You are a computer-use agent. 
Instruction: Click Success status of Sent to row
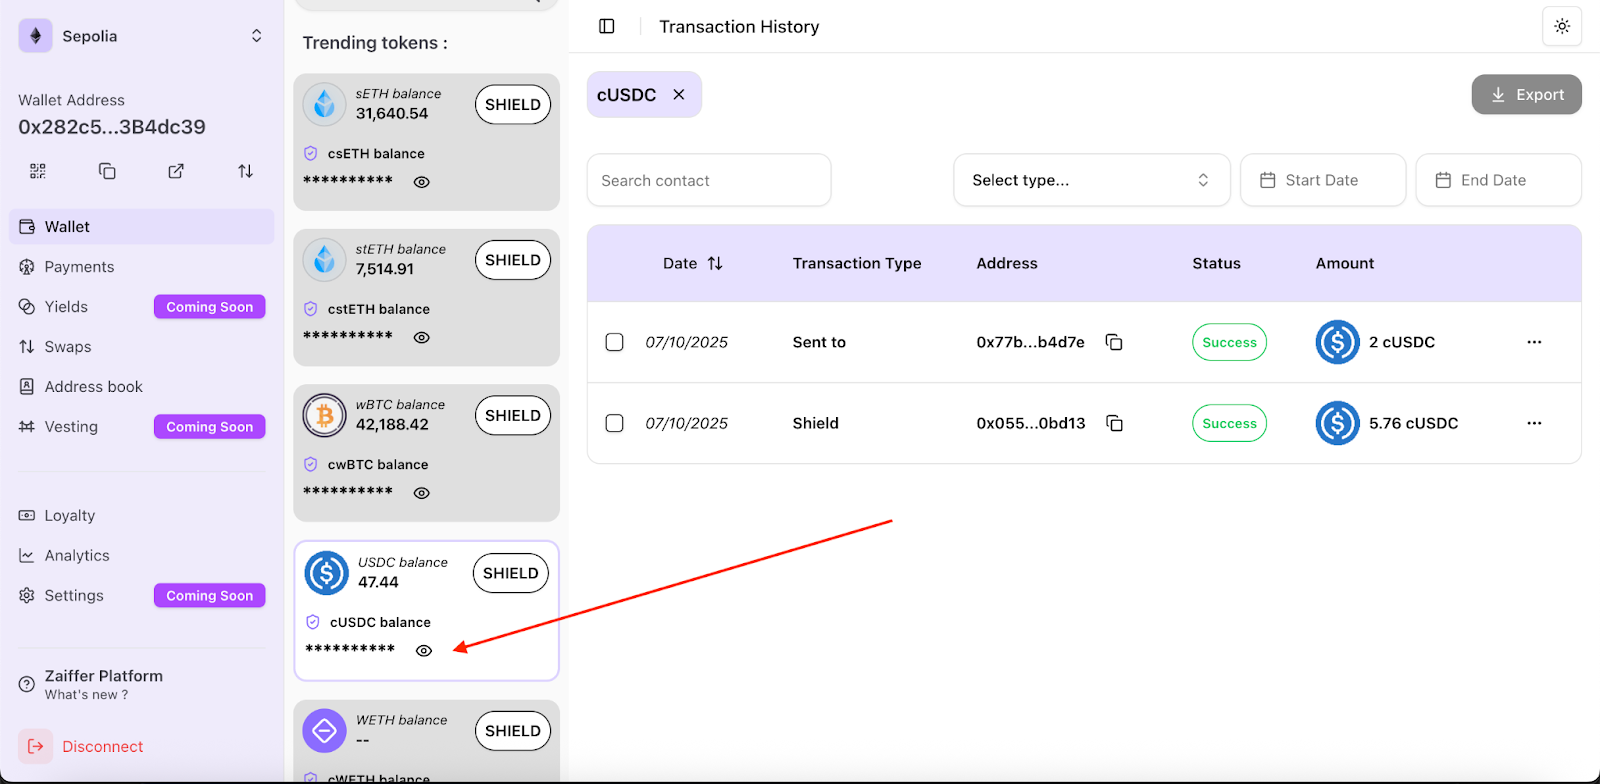pyautogui.click(x=1230, y=342)
